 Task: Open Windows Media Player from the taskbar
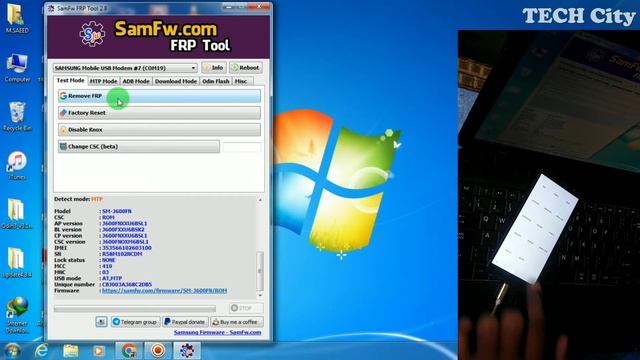coord(98,351)
